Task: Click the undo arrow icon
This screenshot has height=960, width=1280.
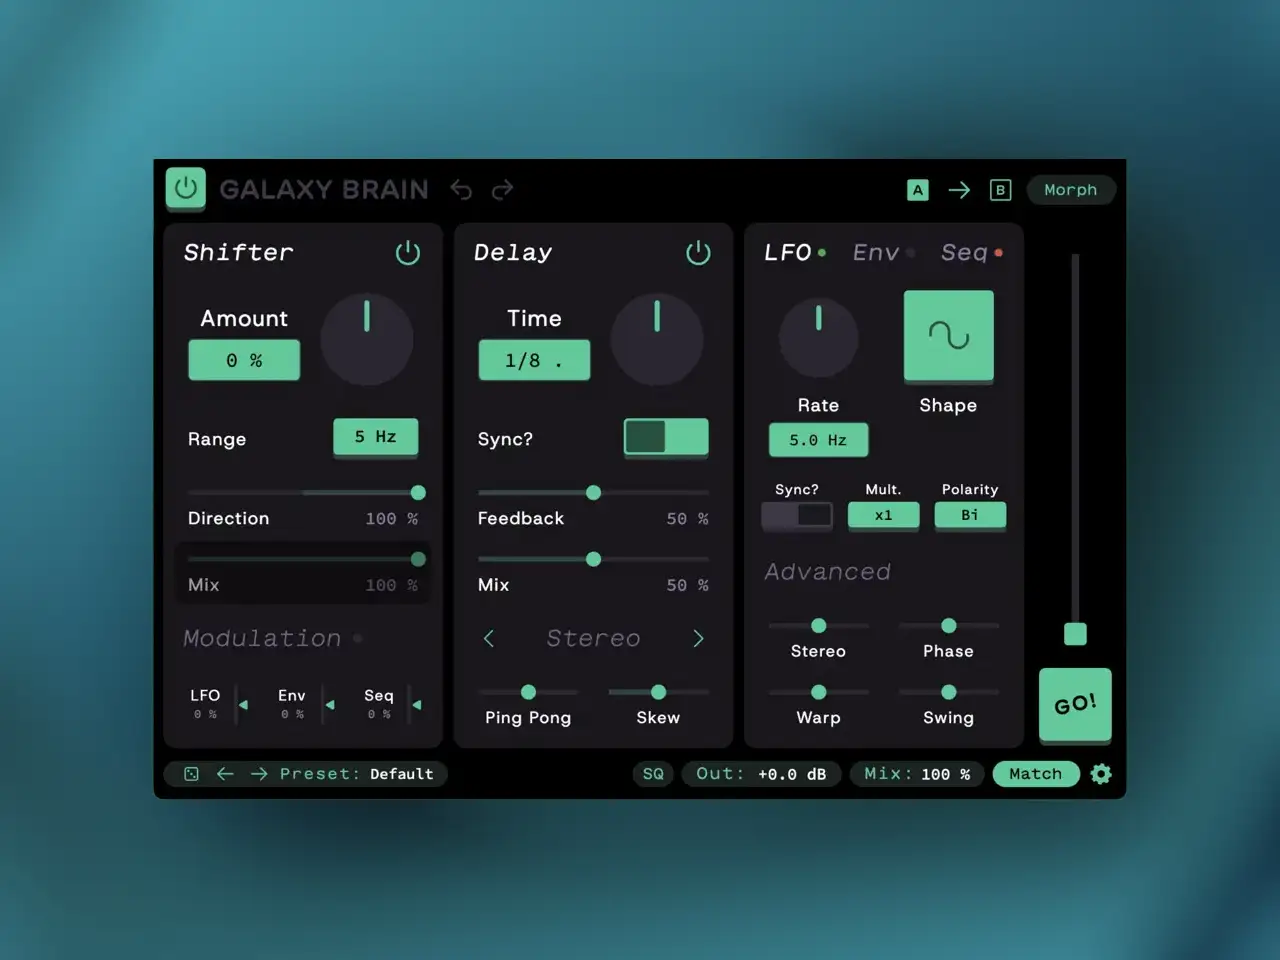Action: 461,189
